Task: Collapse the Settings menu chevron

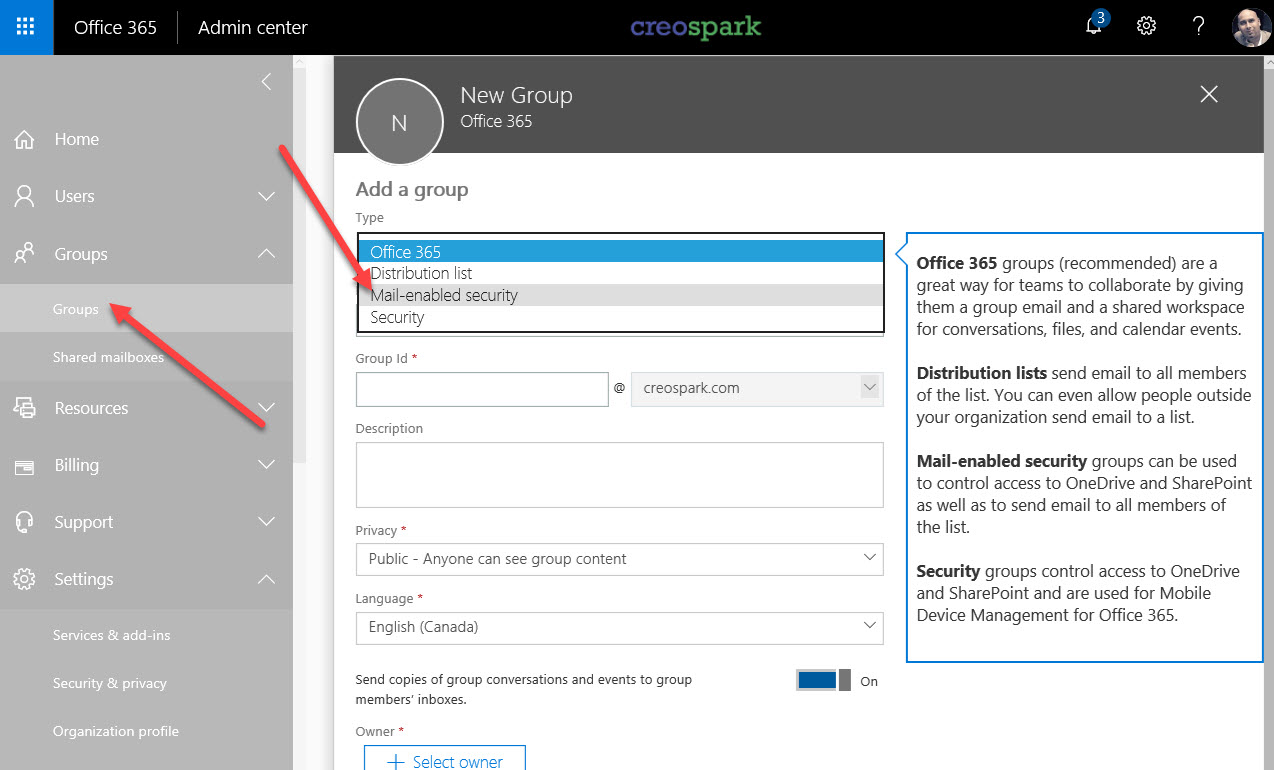Action: (x=266, y=579)
